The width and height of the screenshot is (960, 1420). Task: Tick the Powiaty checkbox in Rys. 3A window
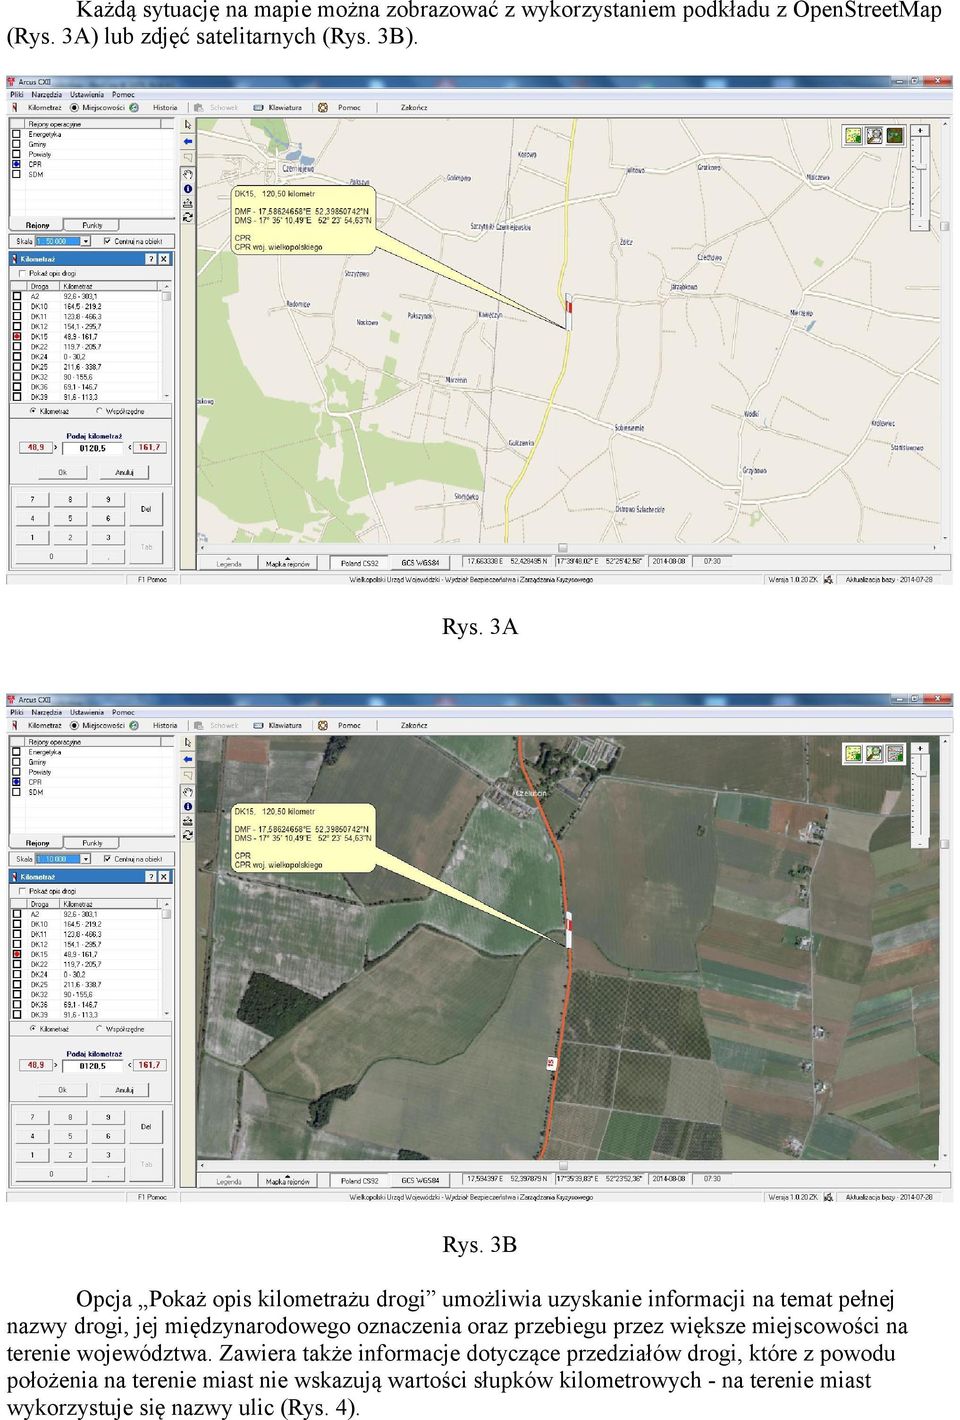[x=16, y=154]
